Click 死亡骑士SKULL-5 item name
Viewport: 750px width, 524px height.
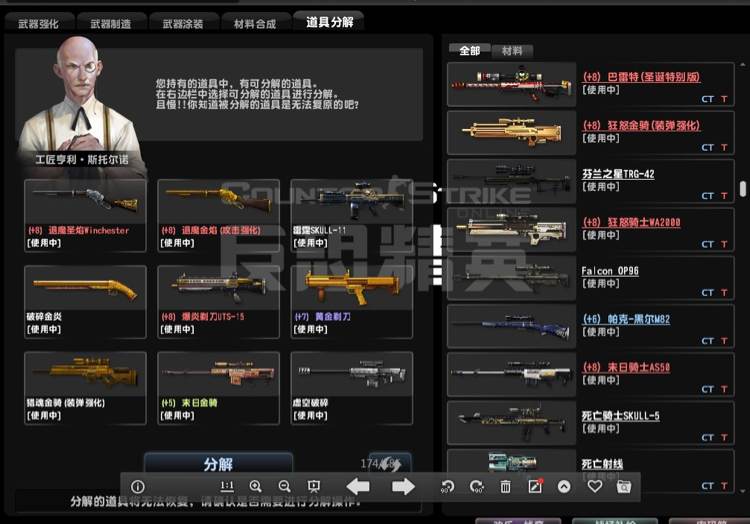coord(620,415)
